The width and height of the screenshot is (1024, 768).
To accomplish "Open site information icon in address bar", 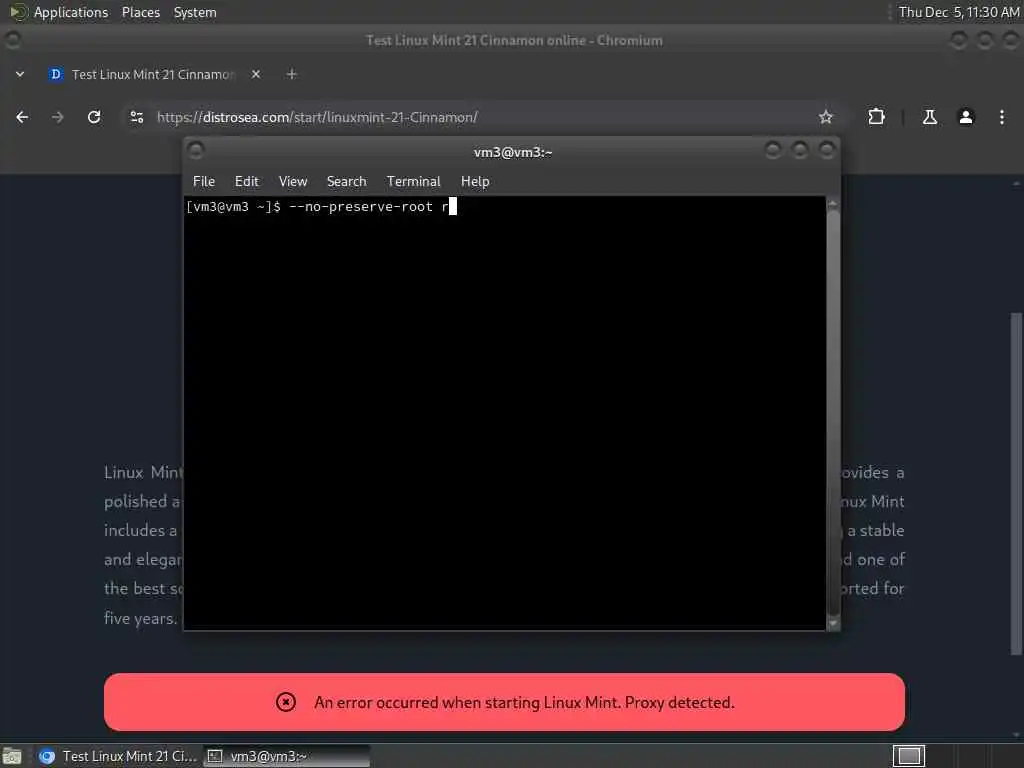I will pos(136,118).
